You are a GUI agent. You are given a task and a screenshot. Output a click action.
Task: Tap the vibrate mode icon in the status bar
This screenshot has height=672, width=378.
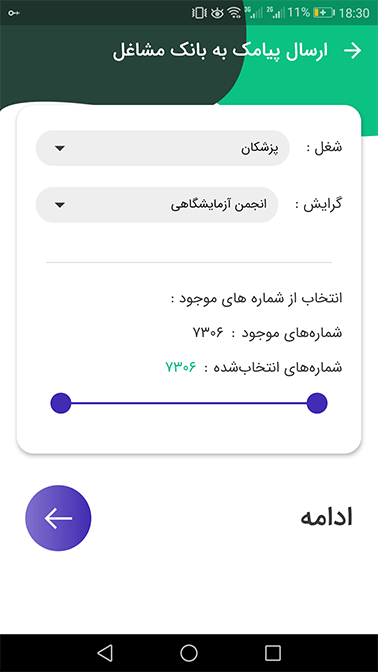[199, 13]
